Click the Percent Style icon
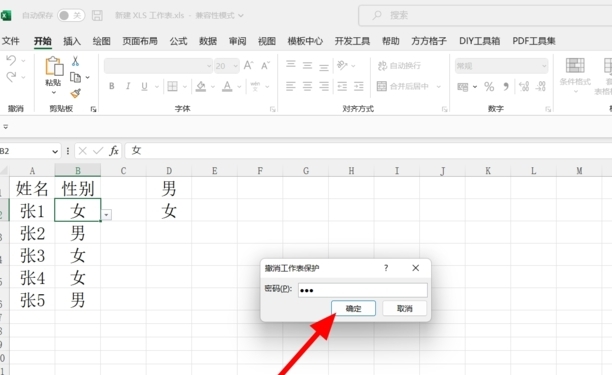 tap(489, 87)
